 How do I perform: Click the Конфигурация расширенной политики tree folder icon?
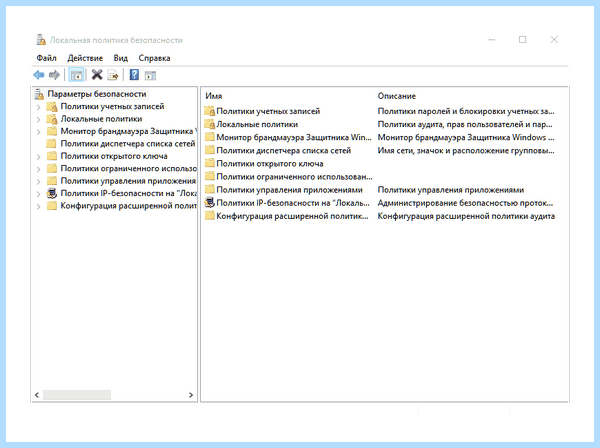point(52,206)
